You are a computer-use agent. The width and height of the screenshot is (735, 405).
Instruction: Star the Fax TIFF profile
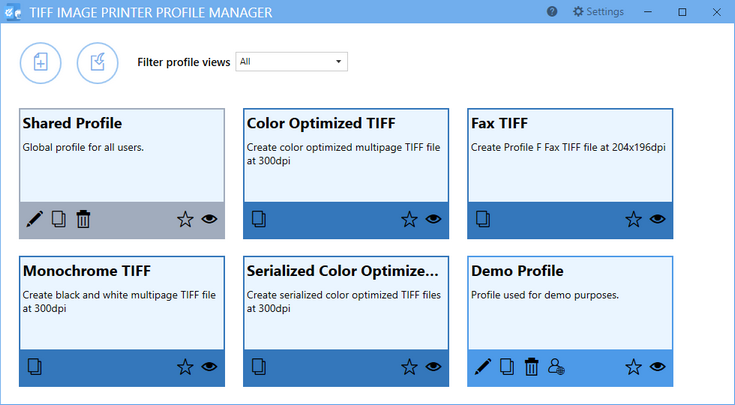pos(633,219)
